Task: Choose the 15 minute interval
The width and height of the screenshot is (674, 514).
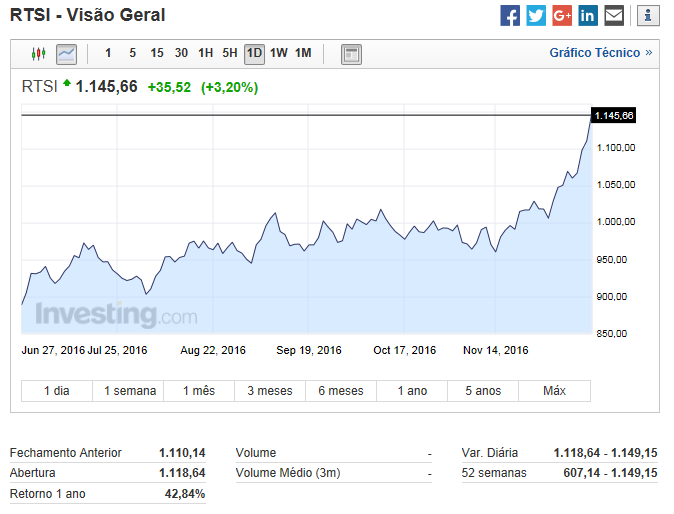Action: (x=157, y=53)
